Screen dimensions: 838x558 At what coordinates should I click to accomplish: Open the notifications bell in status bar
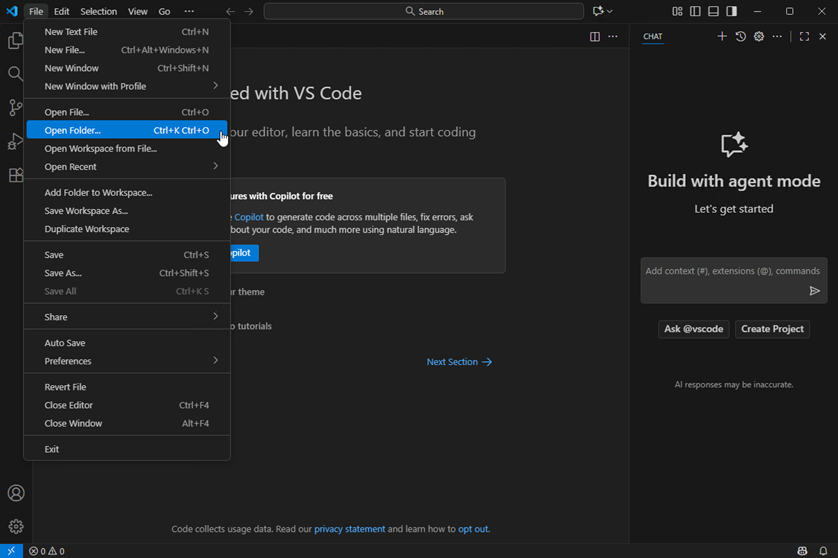click(823, 551)
